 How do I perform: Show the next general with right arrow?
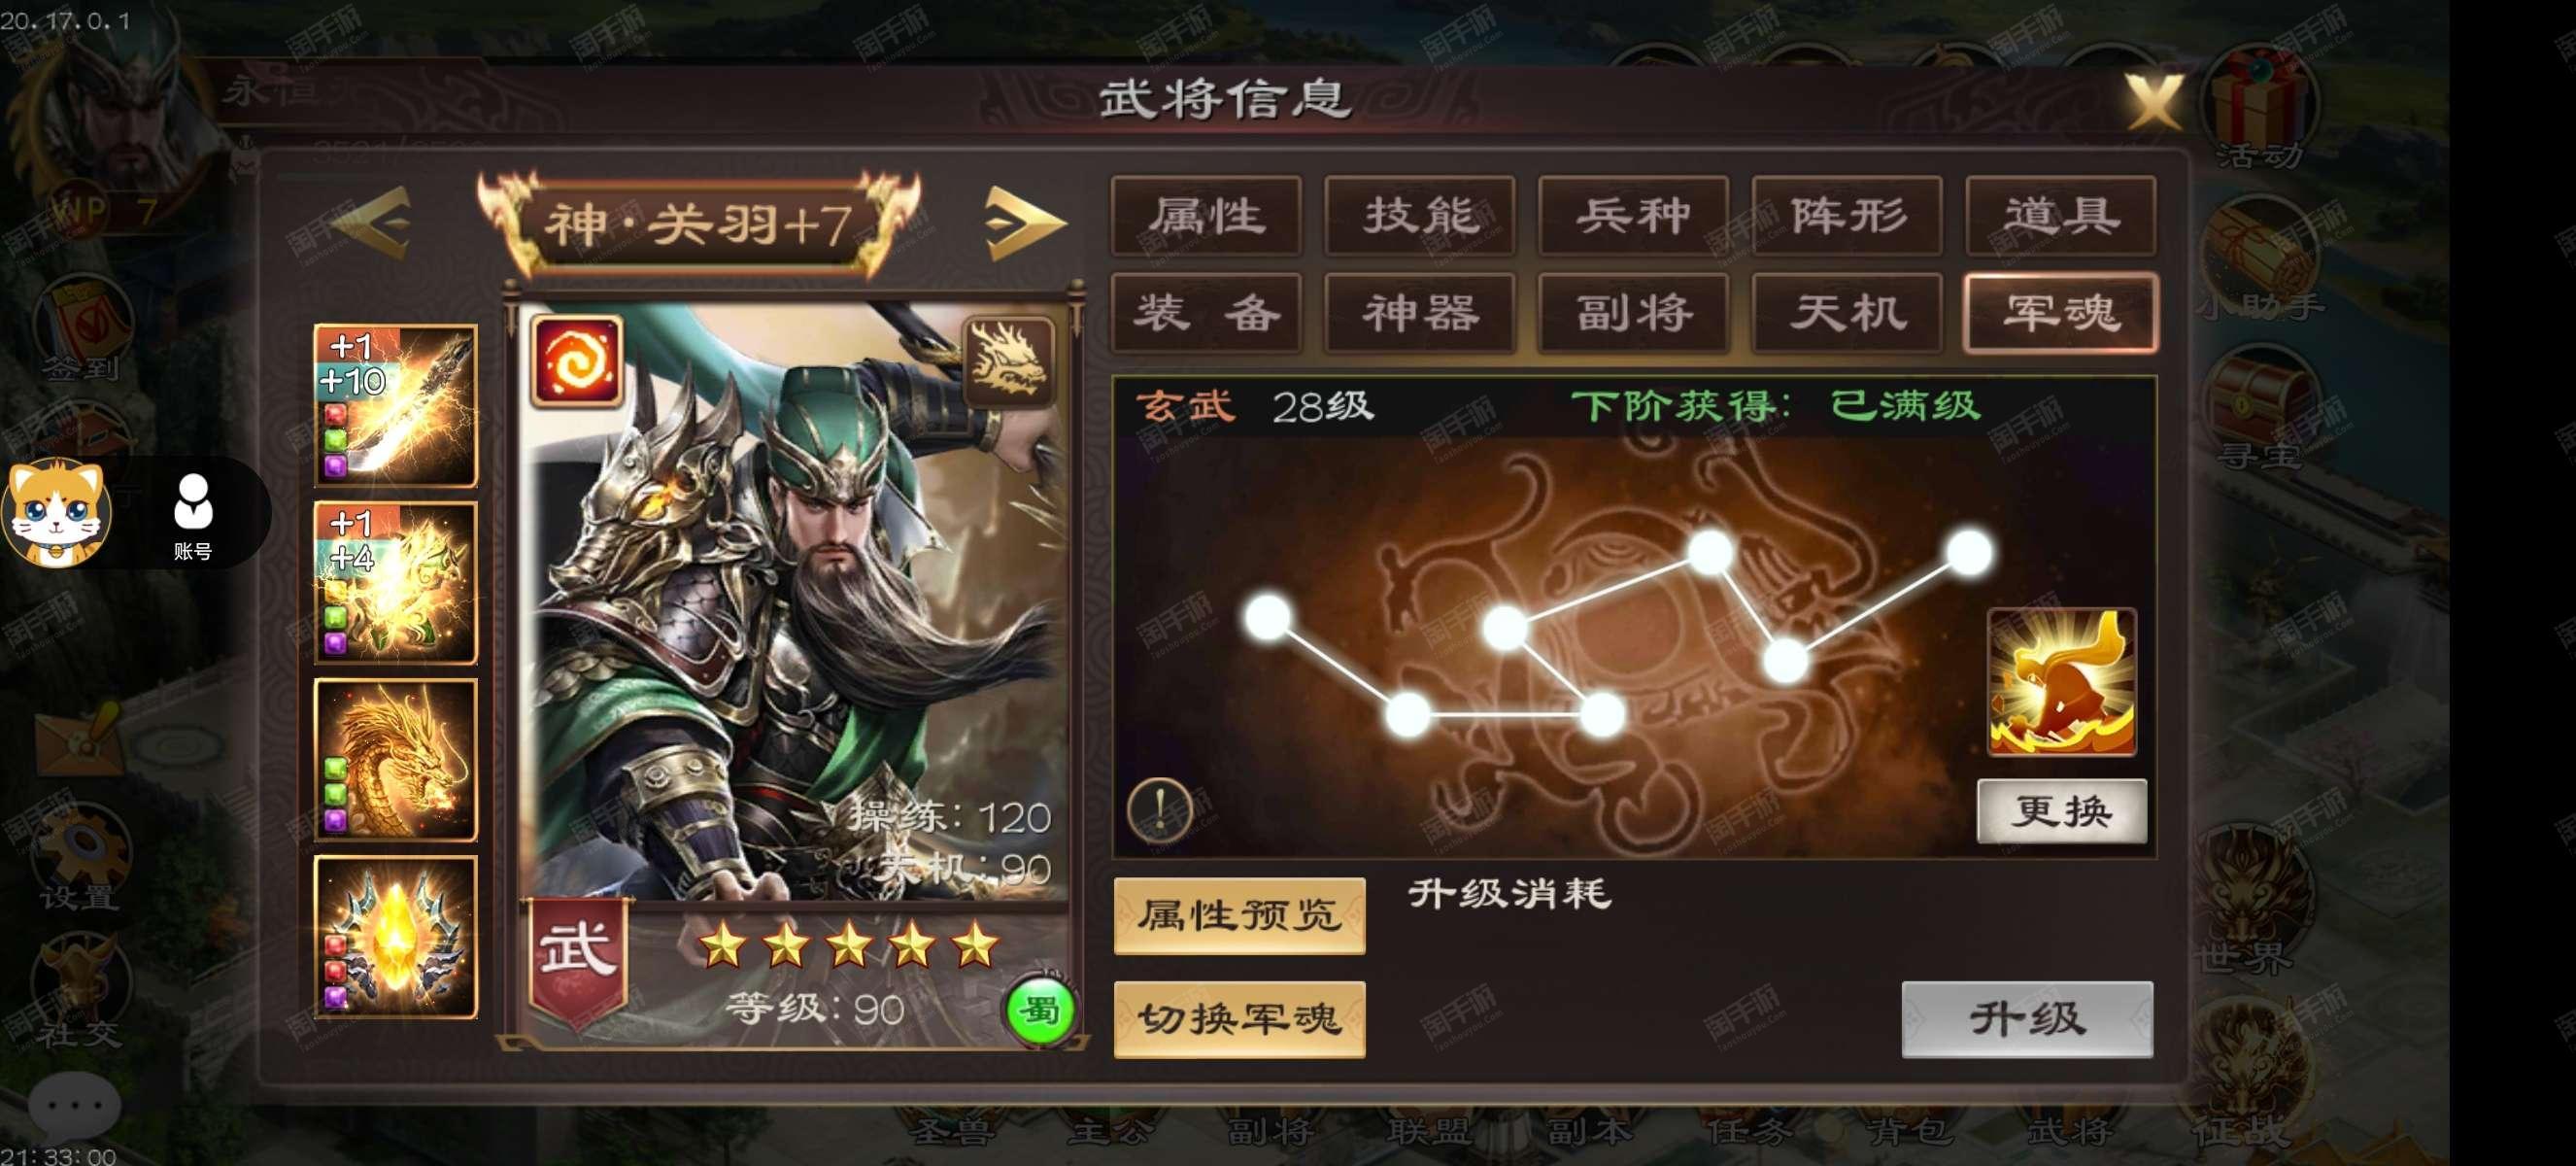coord(1024,221)
